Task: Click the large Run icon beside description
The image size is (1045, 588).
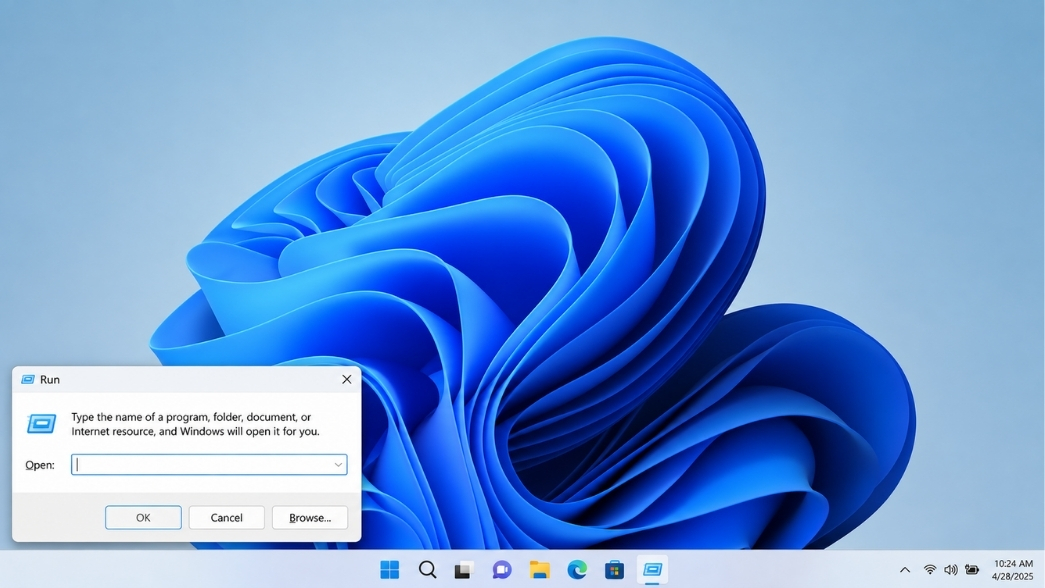Action: pyautogui.click(x=41, y=423)
